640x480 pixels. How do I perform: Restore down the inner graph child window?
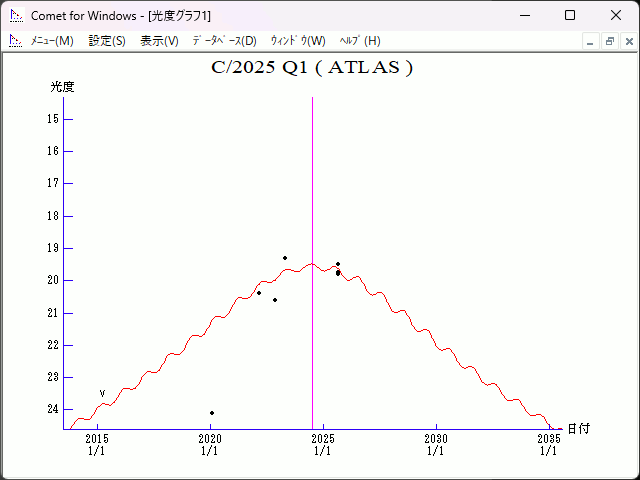pos(609,41)
